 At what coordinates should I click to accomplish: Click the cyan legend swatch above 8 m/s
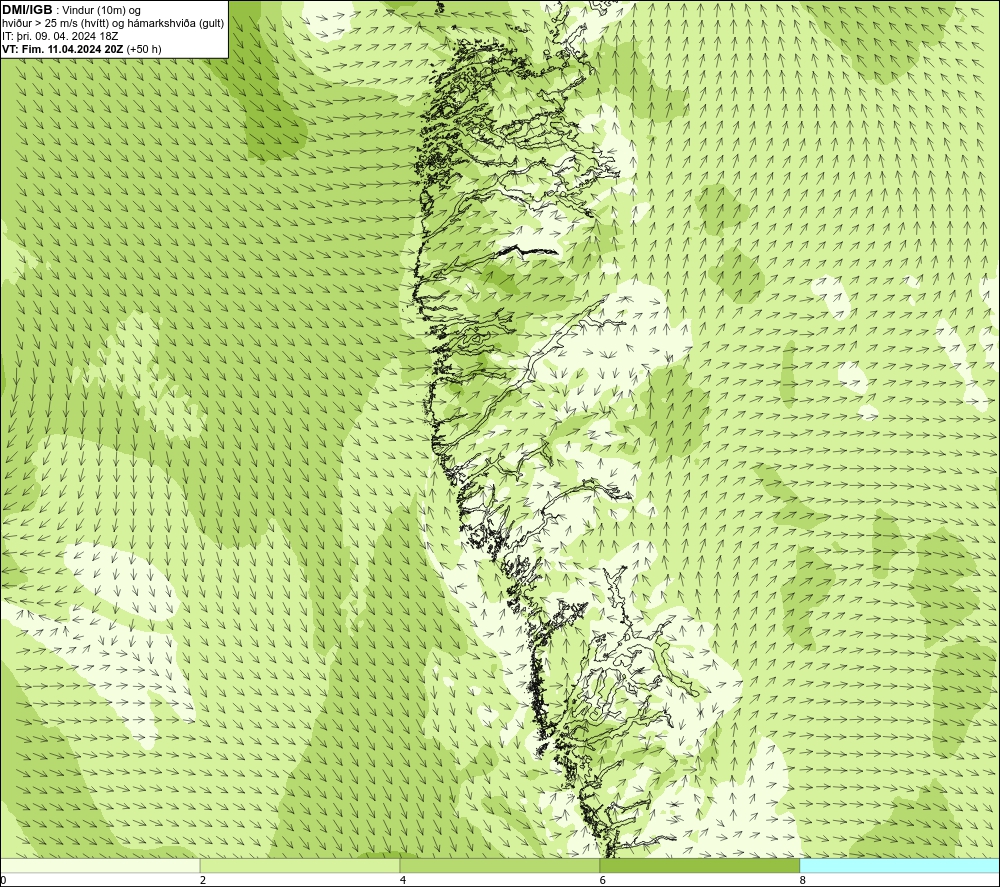click(900, 865)
